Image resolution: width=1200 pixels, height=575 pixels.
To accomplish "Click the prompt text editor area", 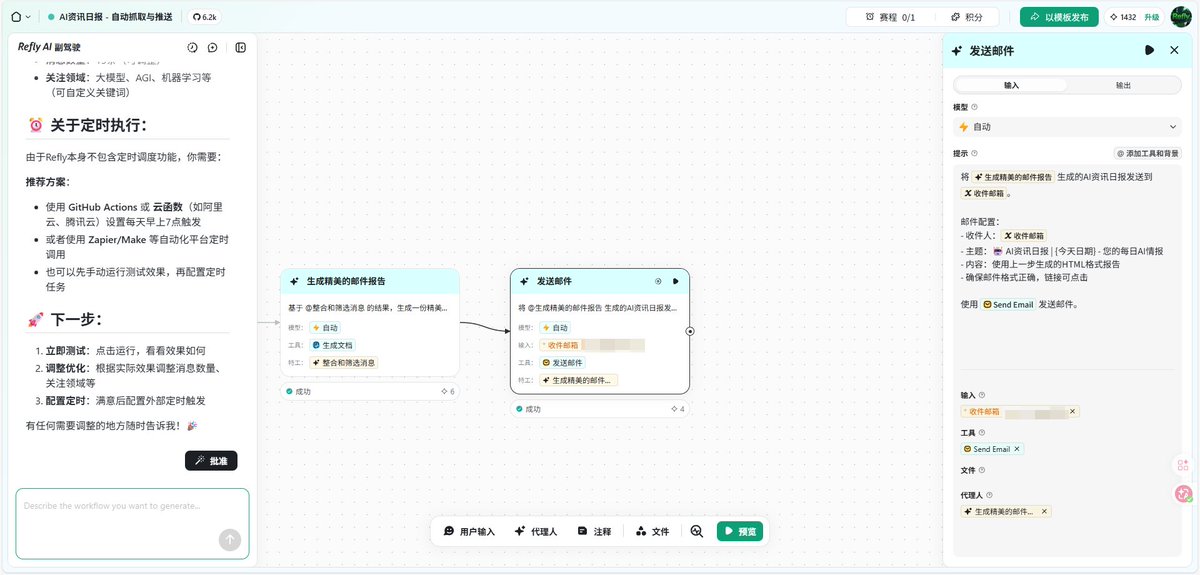I will [x=1068, y=265].
